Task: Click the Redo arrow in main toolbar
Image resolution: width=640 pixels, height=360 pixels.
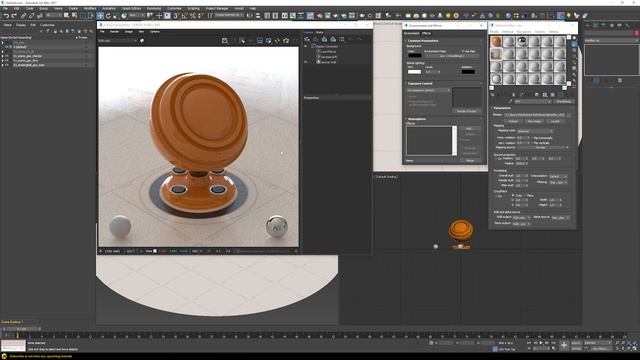Action: pos(14,16)
